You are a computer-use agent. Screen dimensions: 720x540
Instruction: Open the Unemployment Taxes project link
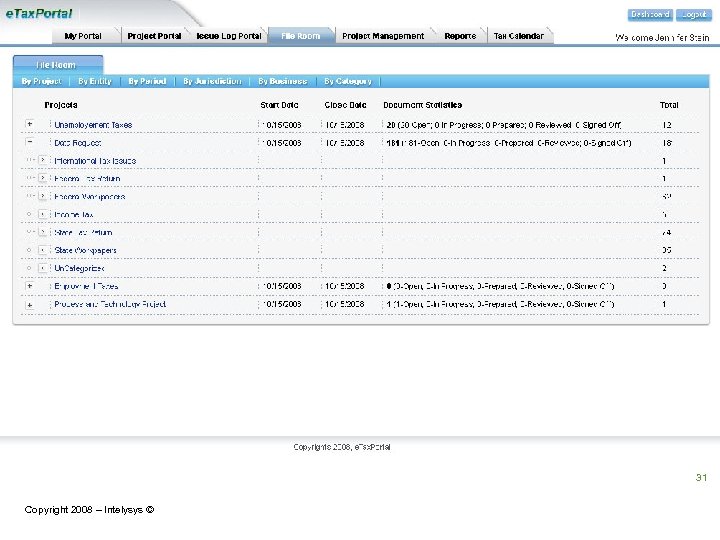[x=93, y=125]
